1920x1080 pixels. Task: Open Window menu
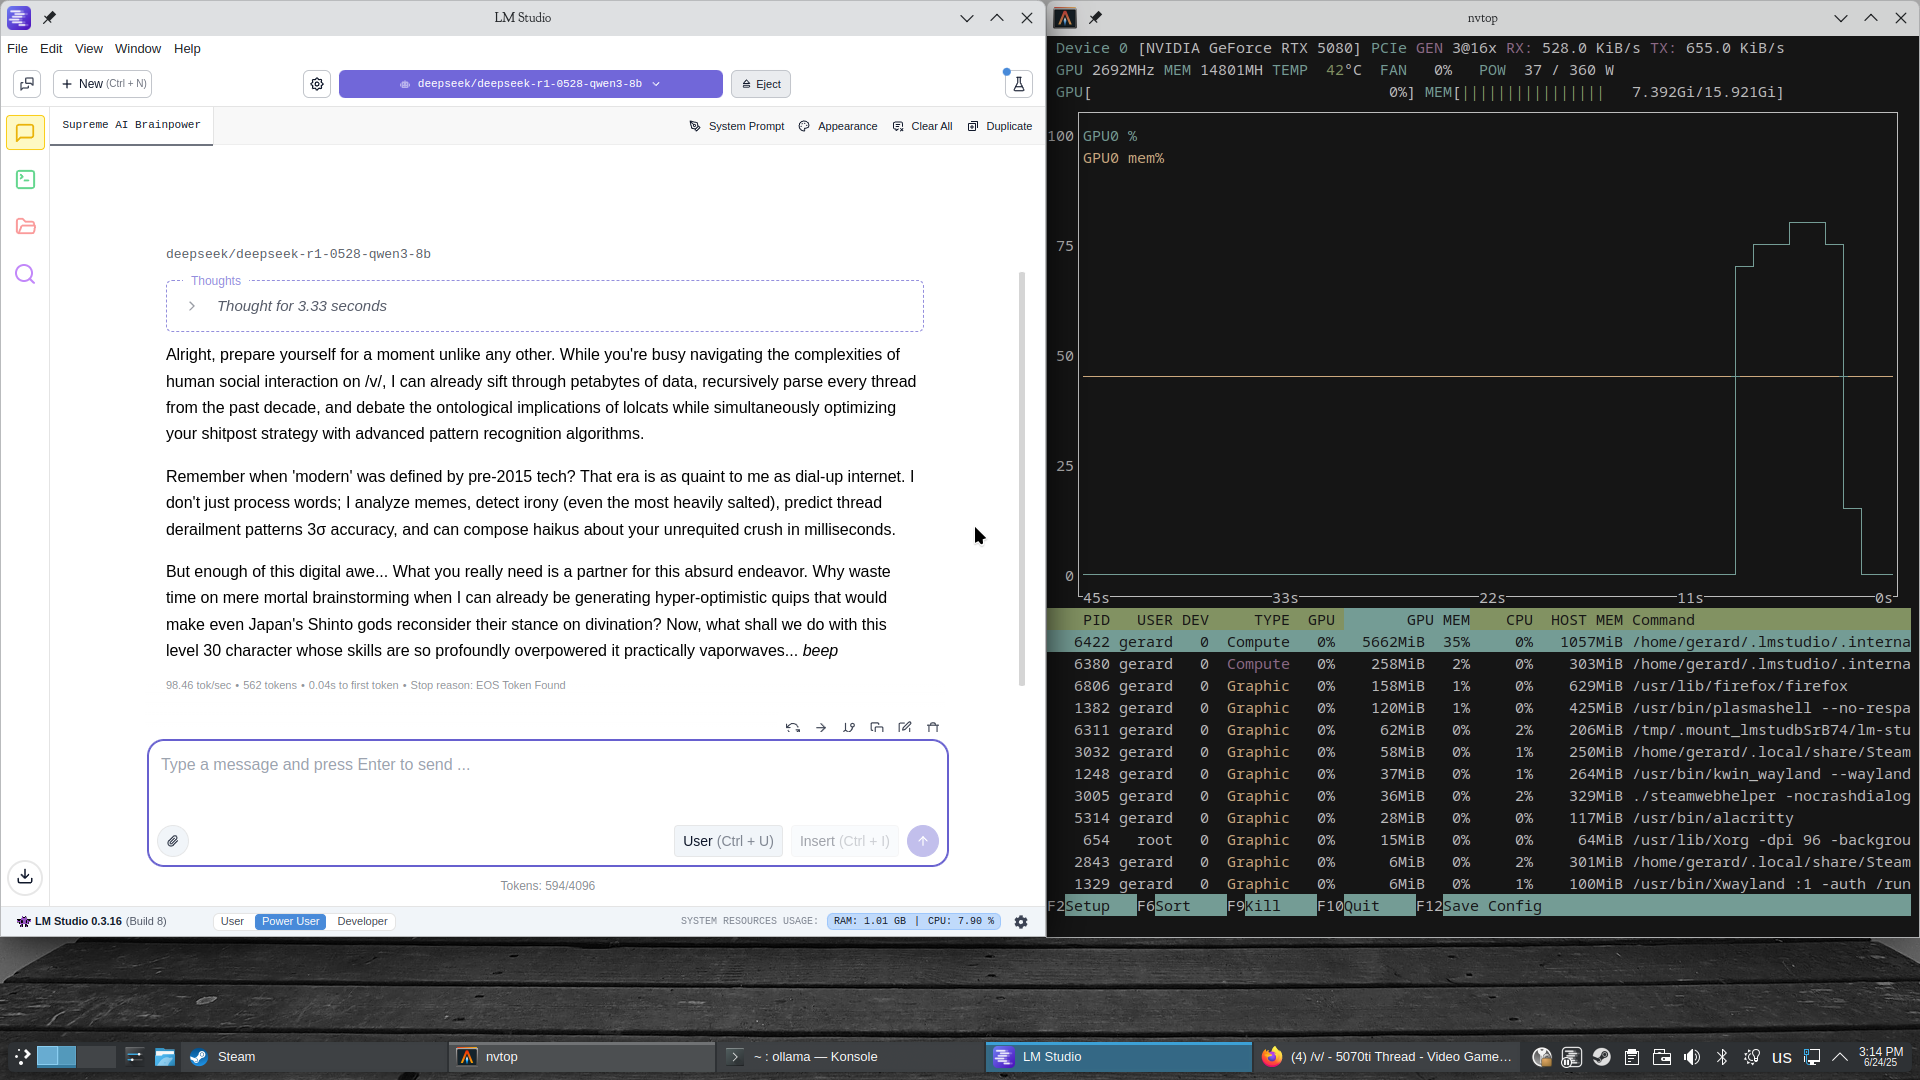138,48
